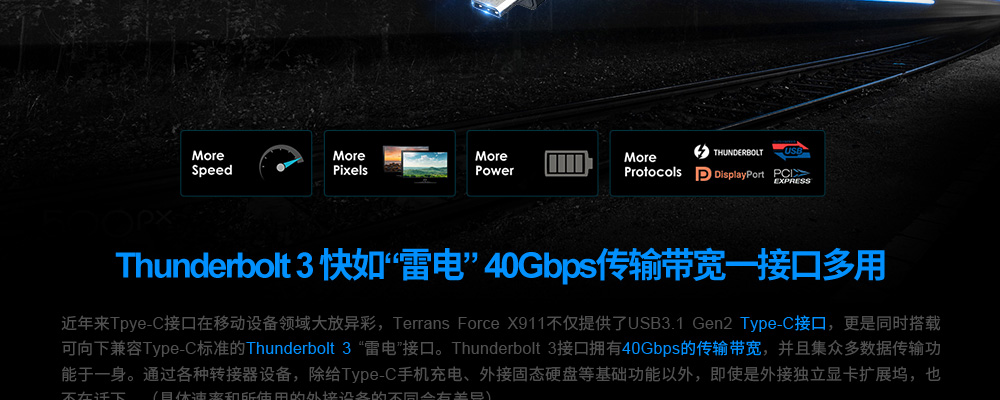The height and width of the screenshot is (400, 1000).
Task: Click the THUNDERBOLT wordmark text
Action: pyautogui.click(x=738, y=152)
